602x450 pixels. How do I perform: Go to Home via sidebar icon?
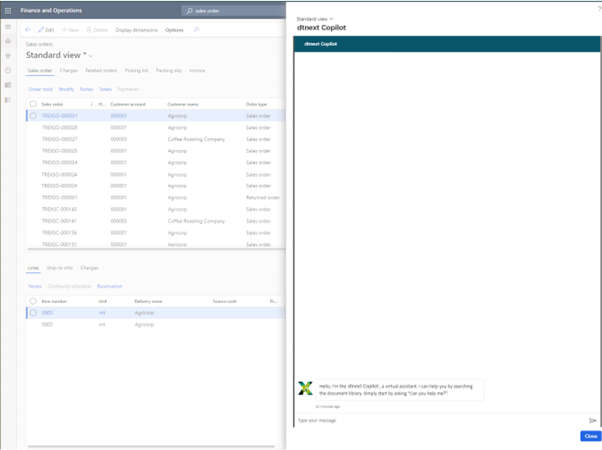coord(8,41)
